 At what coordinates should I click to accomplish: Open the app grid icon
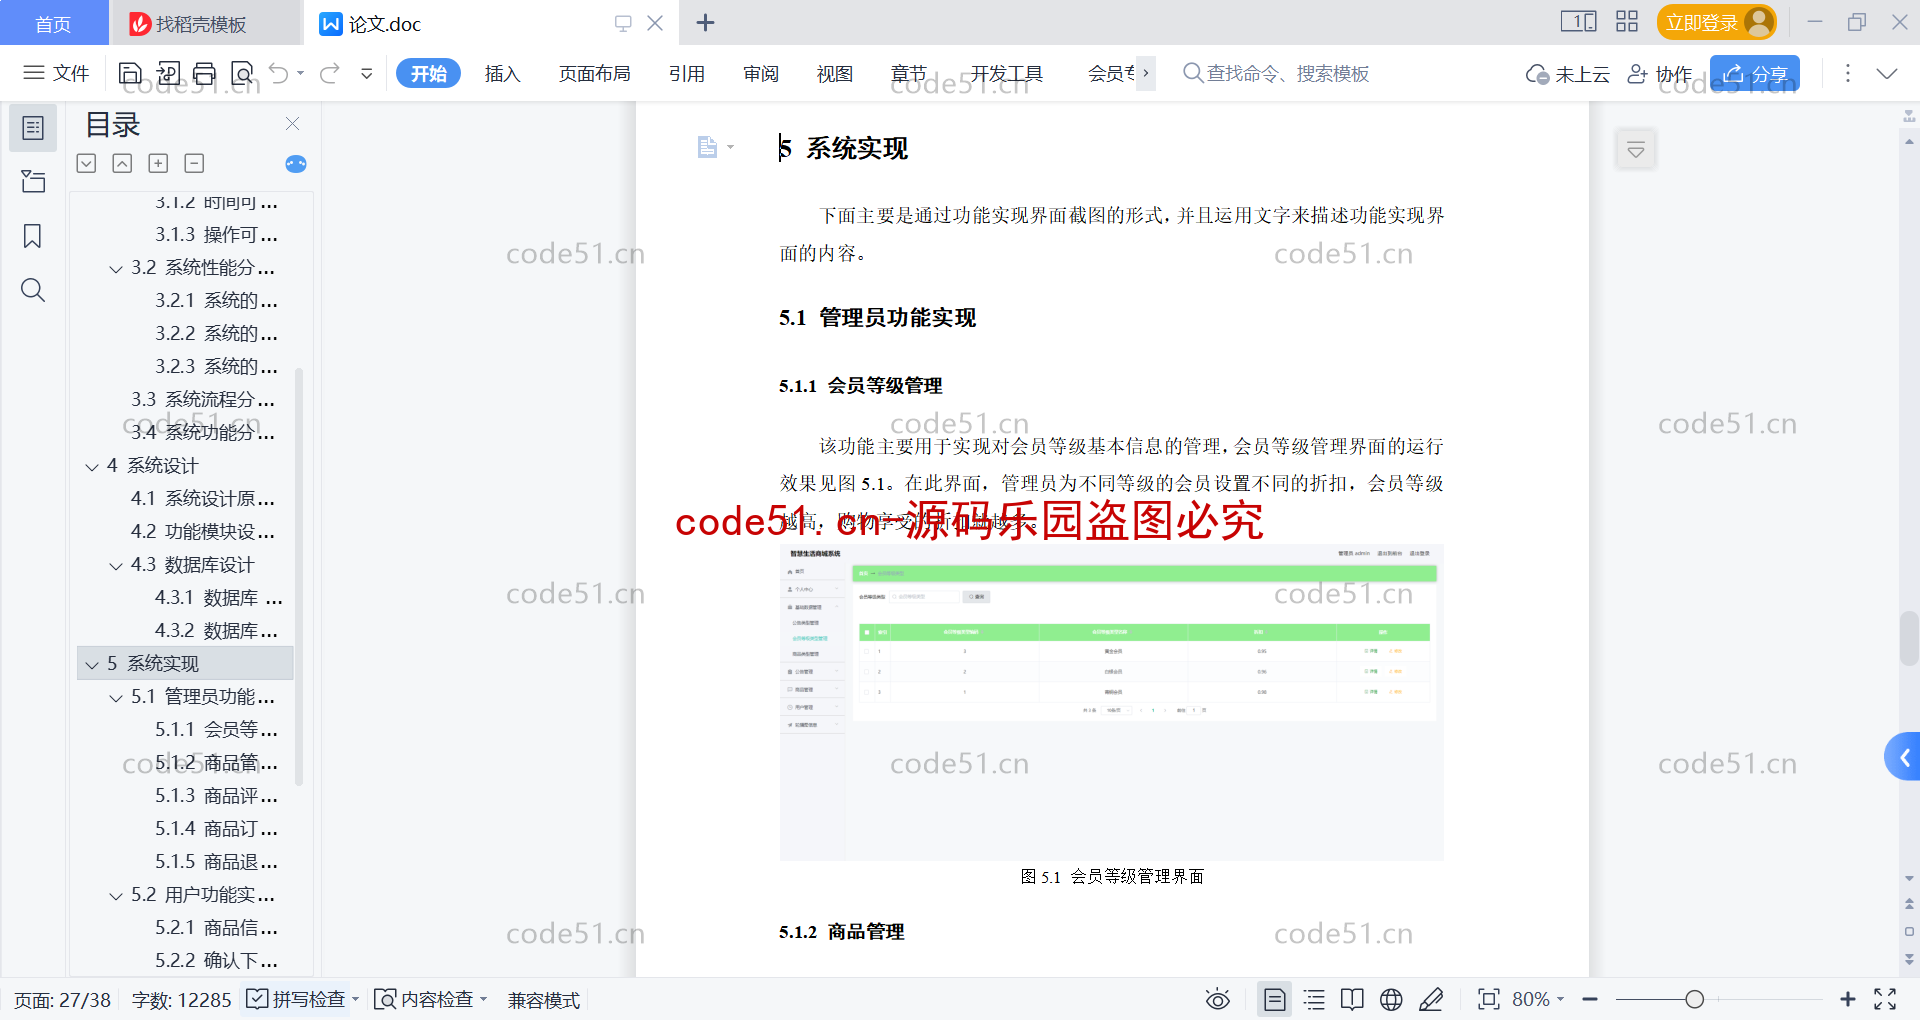pyautogui.click(x=1627, y=22)
